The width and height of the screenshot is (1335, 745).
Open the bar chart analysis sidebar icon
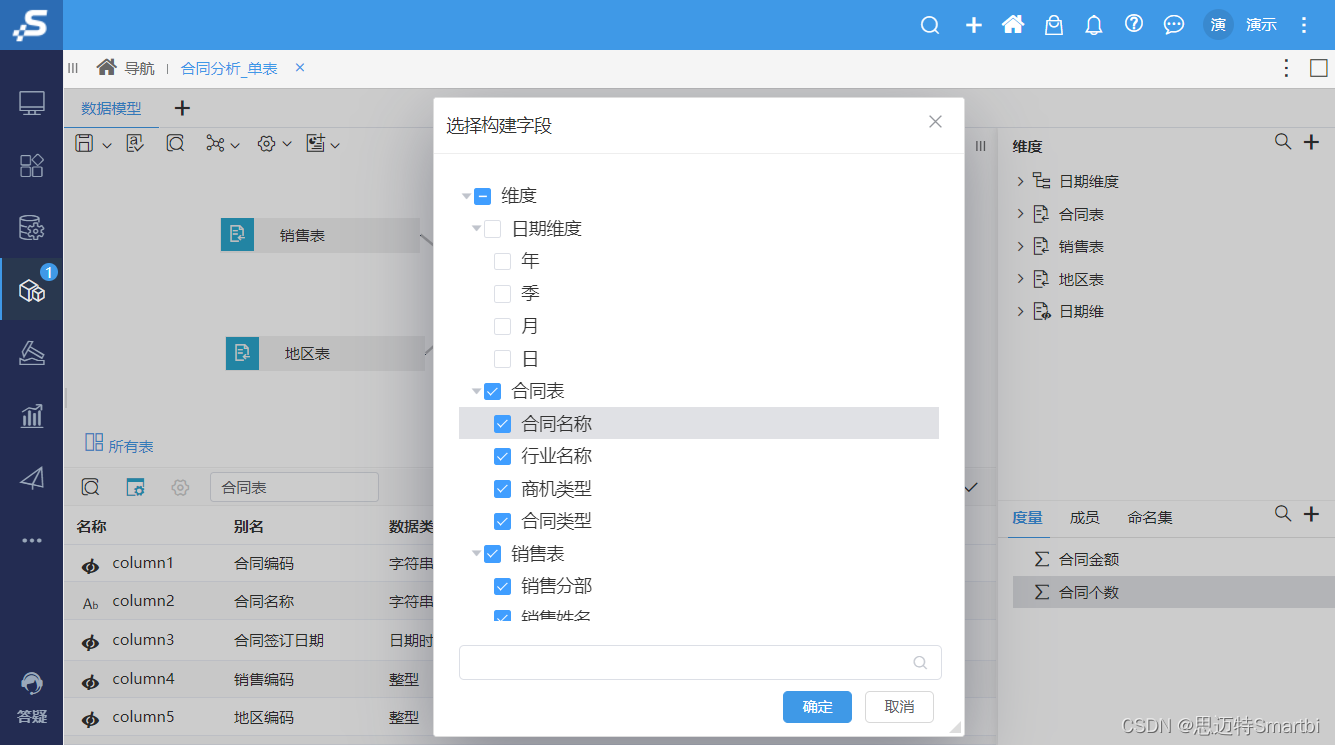pyautogui.click(x=32, y=416)
